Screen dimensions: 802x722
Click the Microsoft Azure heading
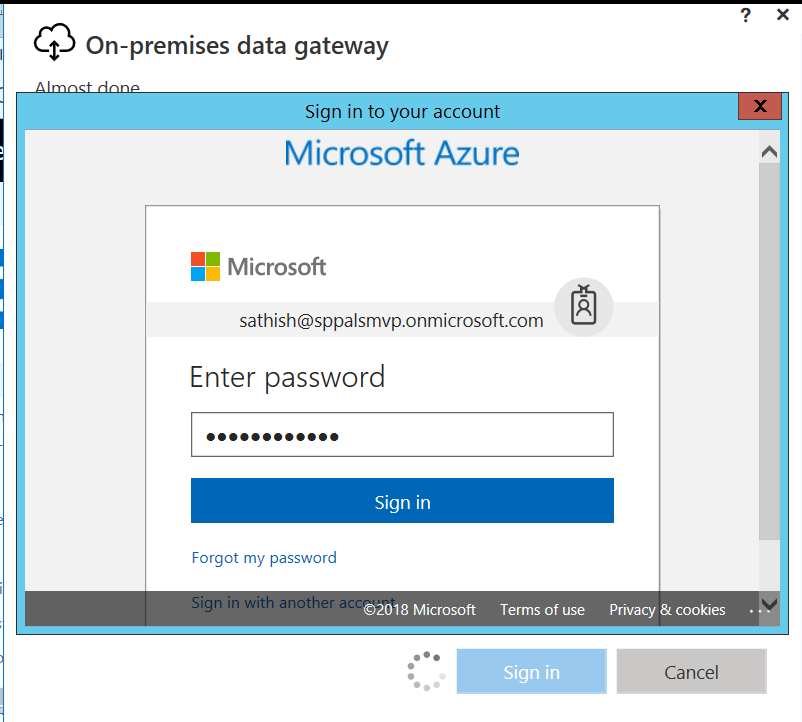coord(402,153)
